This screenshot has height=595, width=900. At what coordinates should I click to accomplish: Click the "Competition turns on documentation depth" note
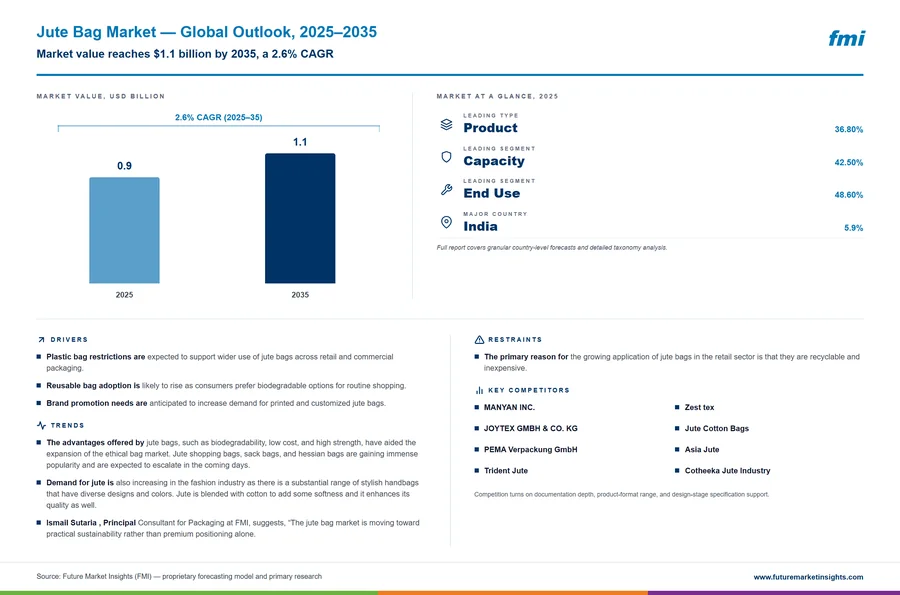[622, 495]
